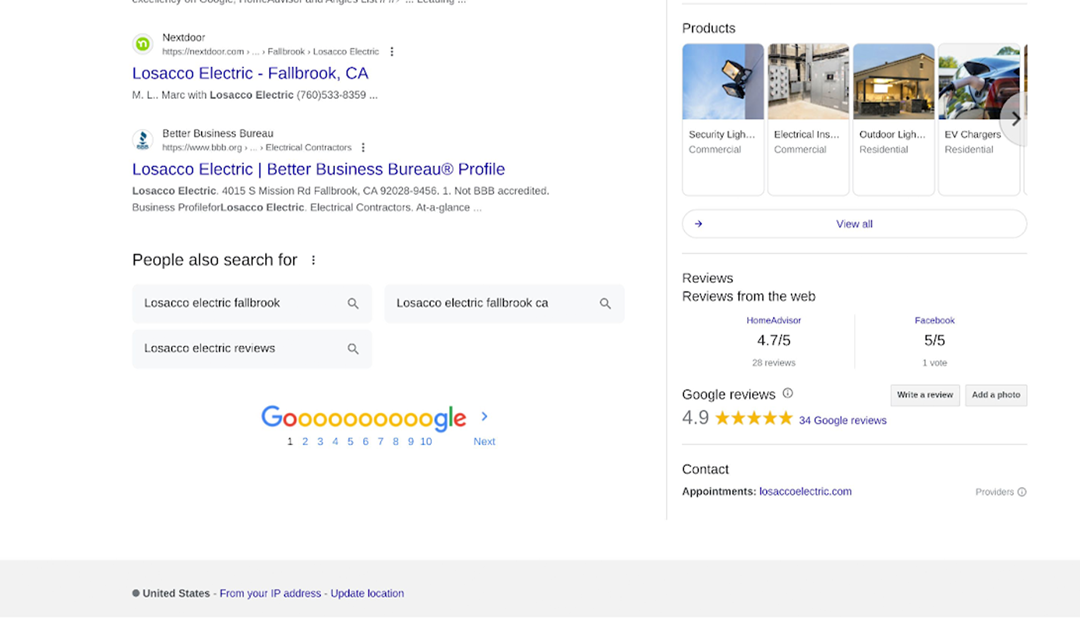Click the Better Business Bureau favicon
The image size is (1080, 621).
tap(142, 140)
